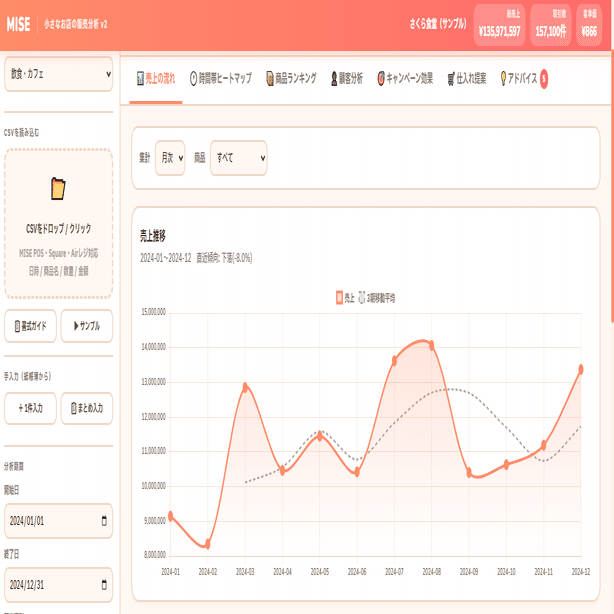Open the 商品 すべて dropdown
The width and height of the screenshot is (614, 614).
point(238,158)
